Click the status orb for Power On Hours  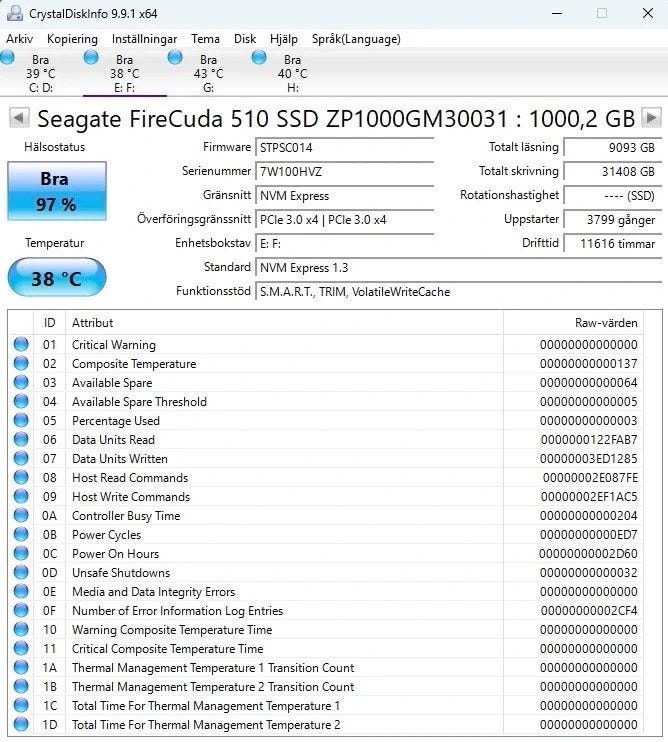pos(21,553)
